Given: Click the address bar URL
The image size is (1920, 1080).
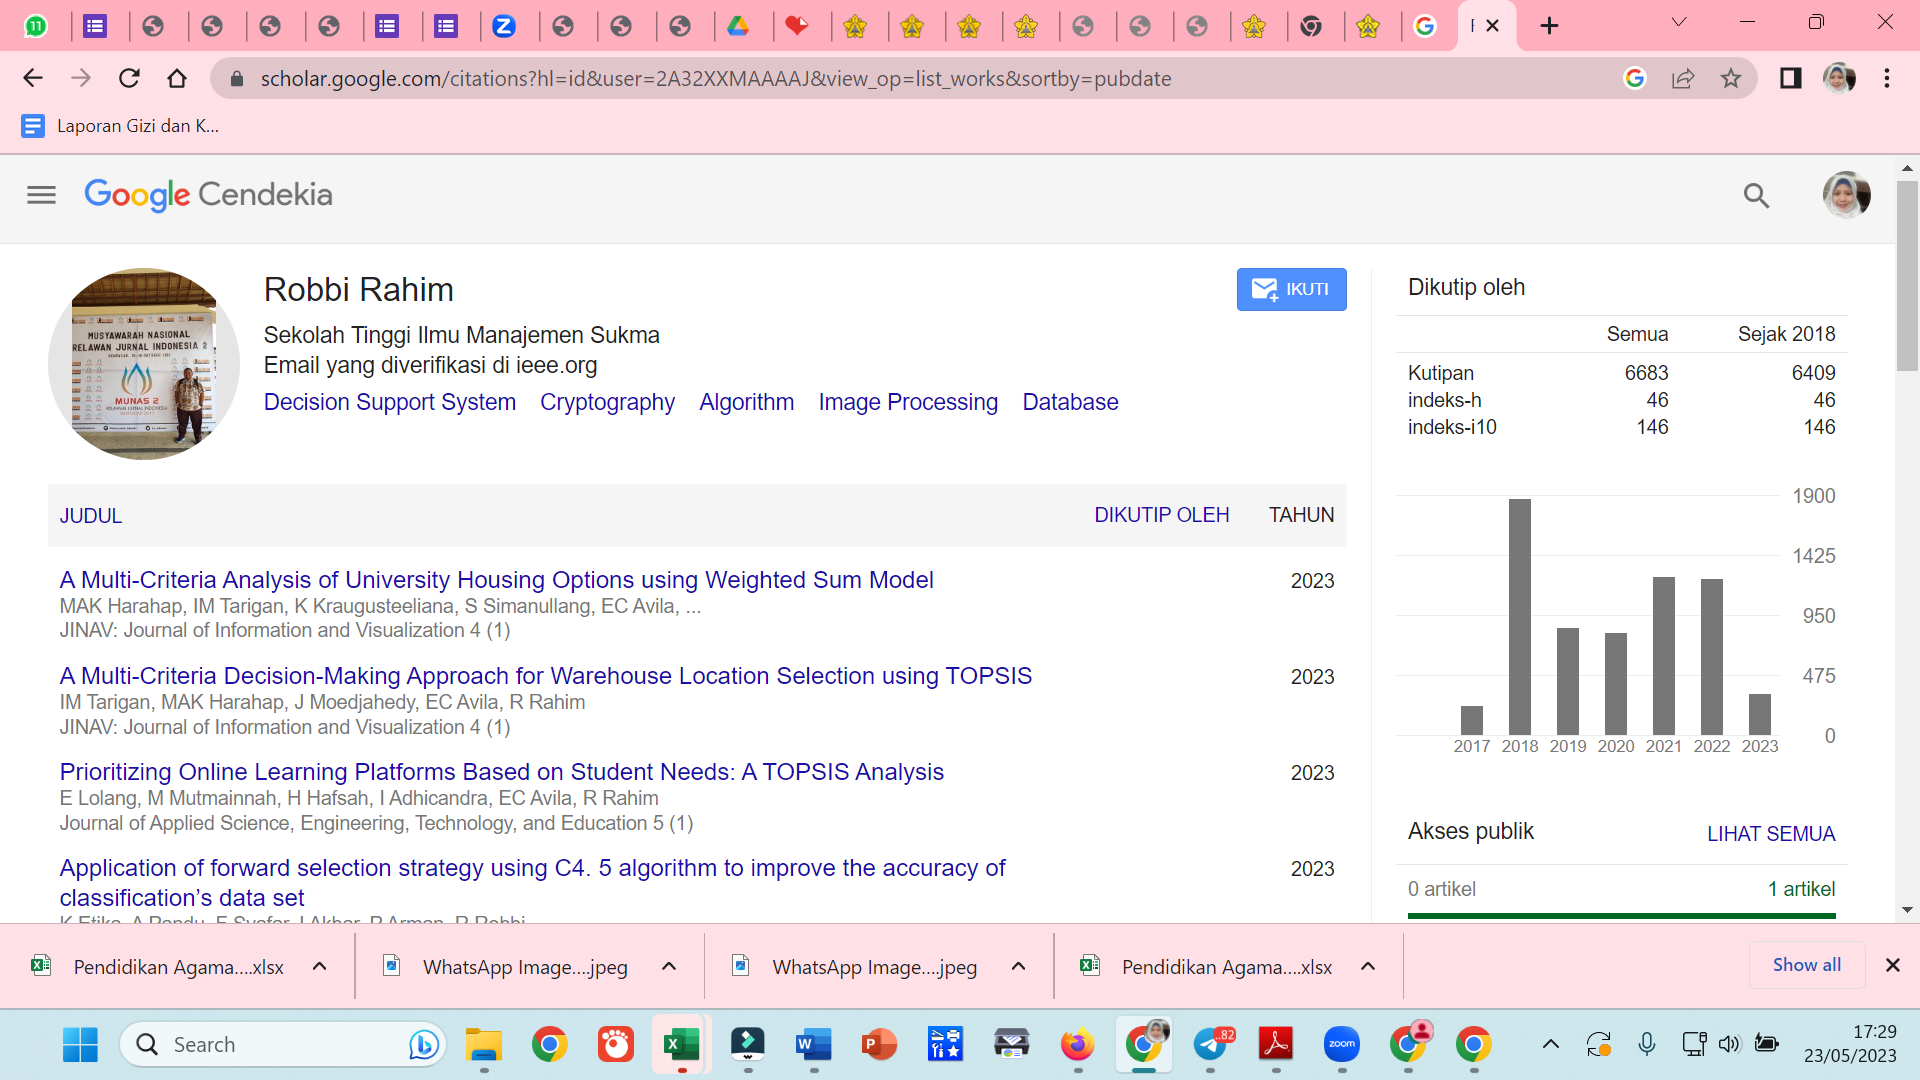Looking at the screenshot, I should tap(716, 78).
